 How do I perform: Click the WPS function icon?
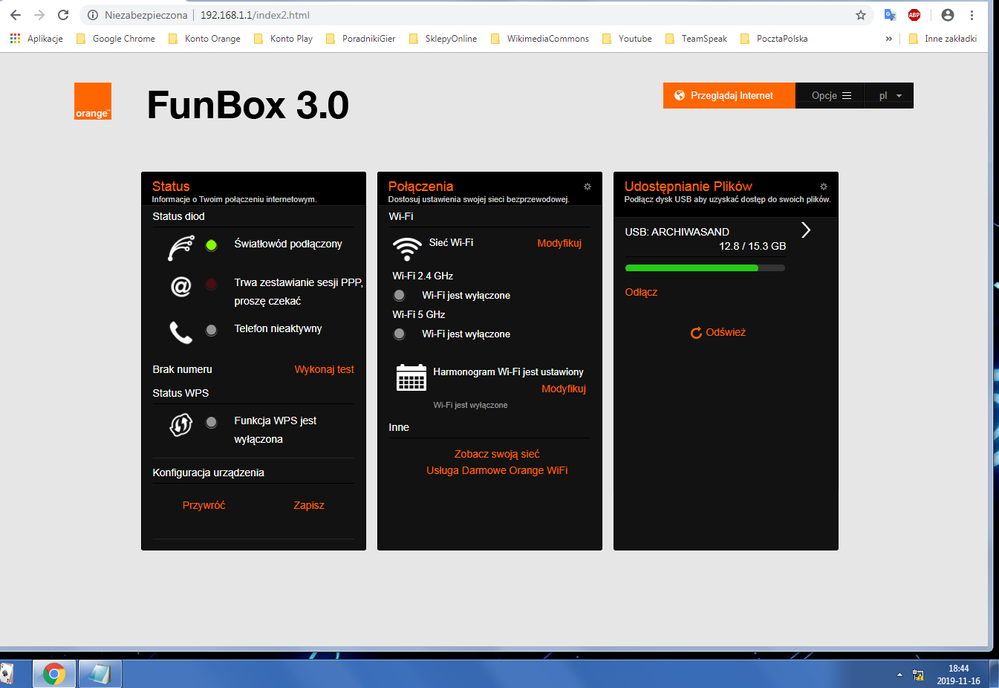coord(181,424)
